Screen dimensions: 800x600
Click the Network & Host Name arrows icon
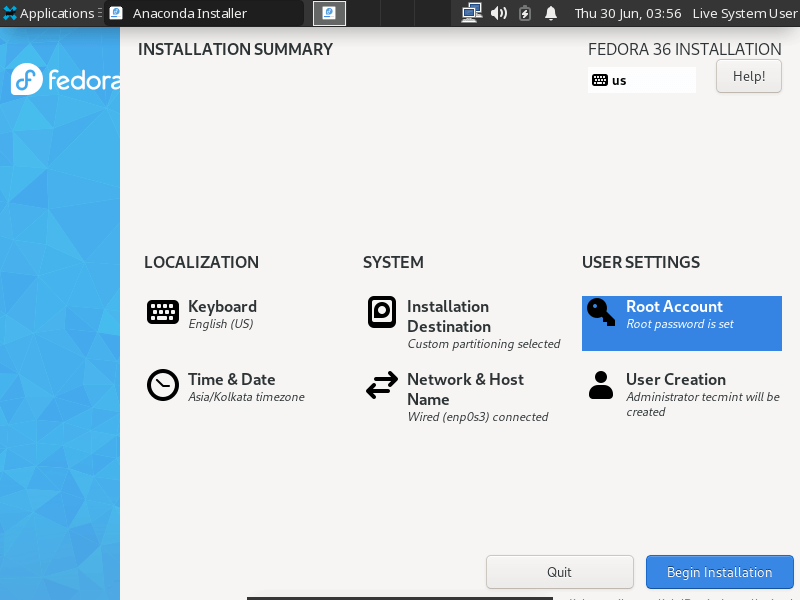[382, 385]
